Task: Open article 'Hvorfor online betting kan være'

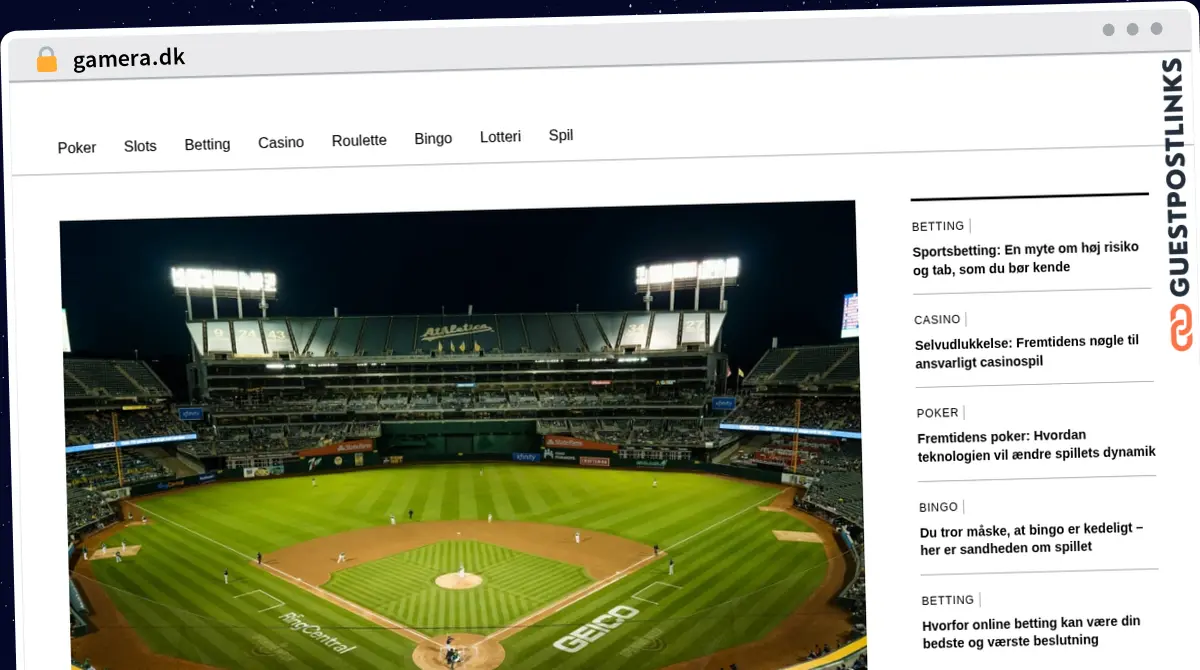Action: coord(1032,632)
